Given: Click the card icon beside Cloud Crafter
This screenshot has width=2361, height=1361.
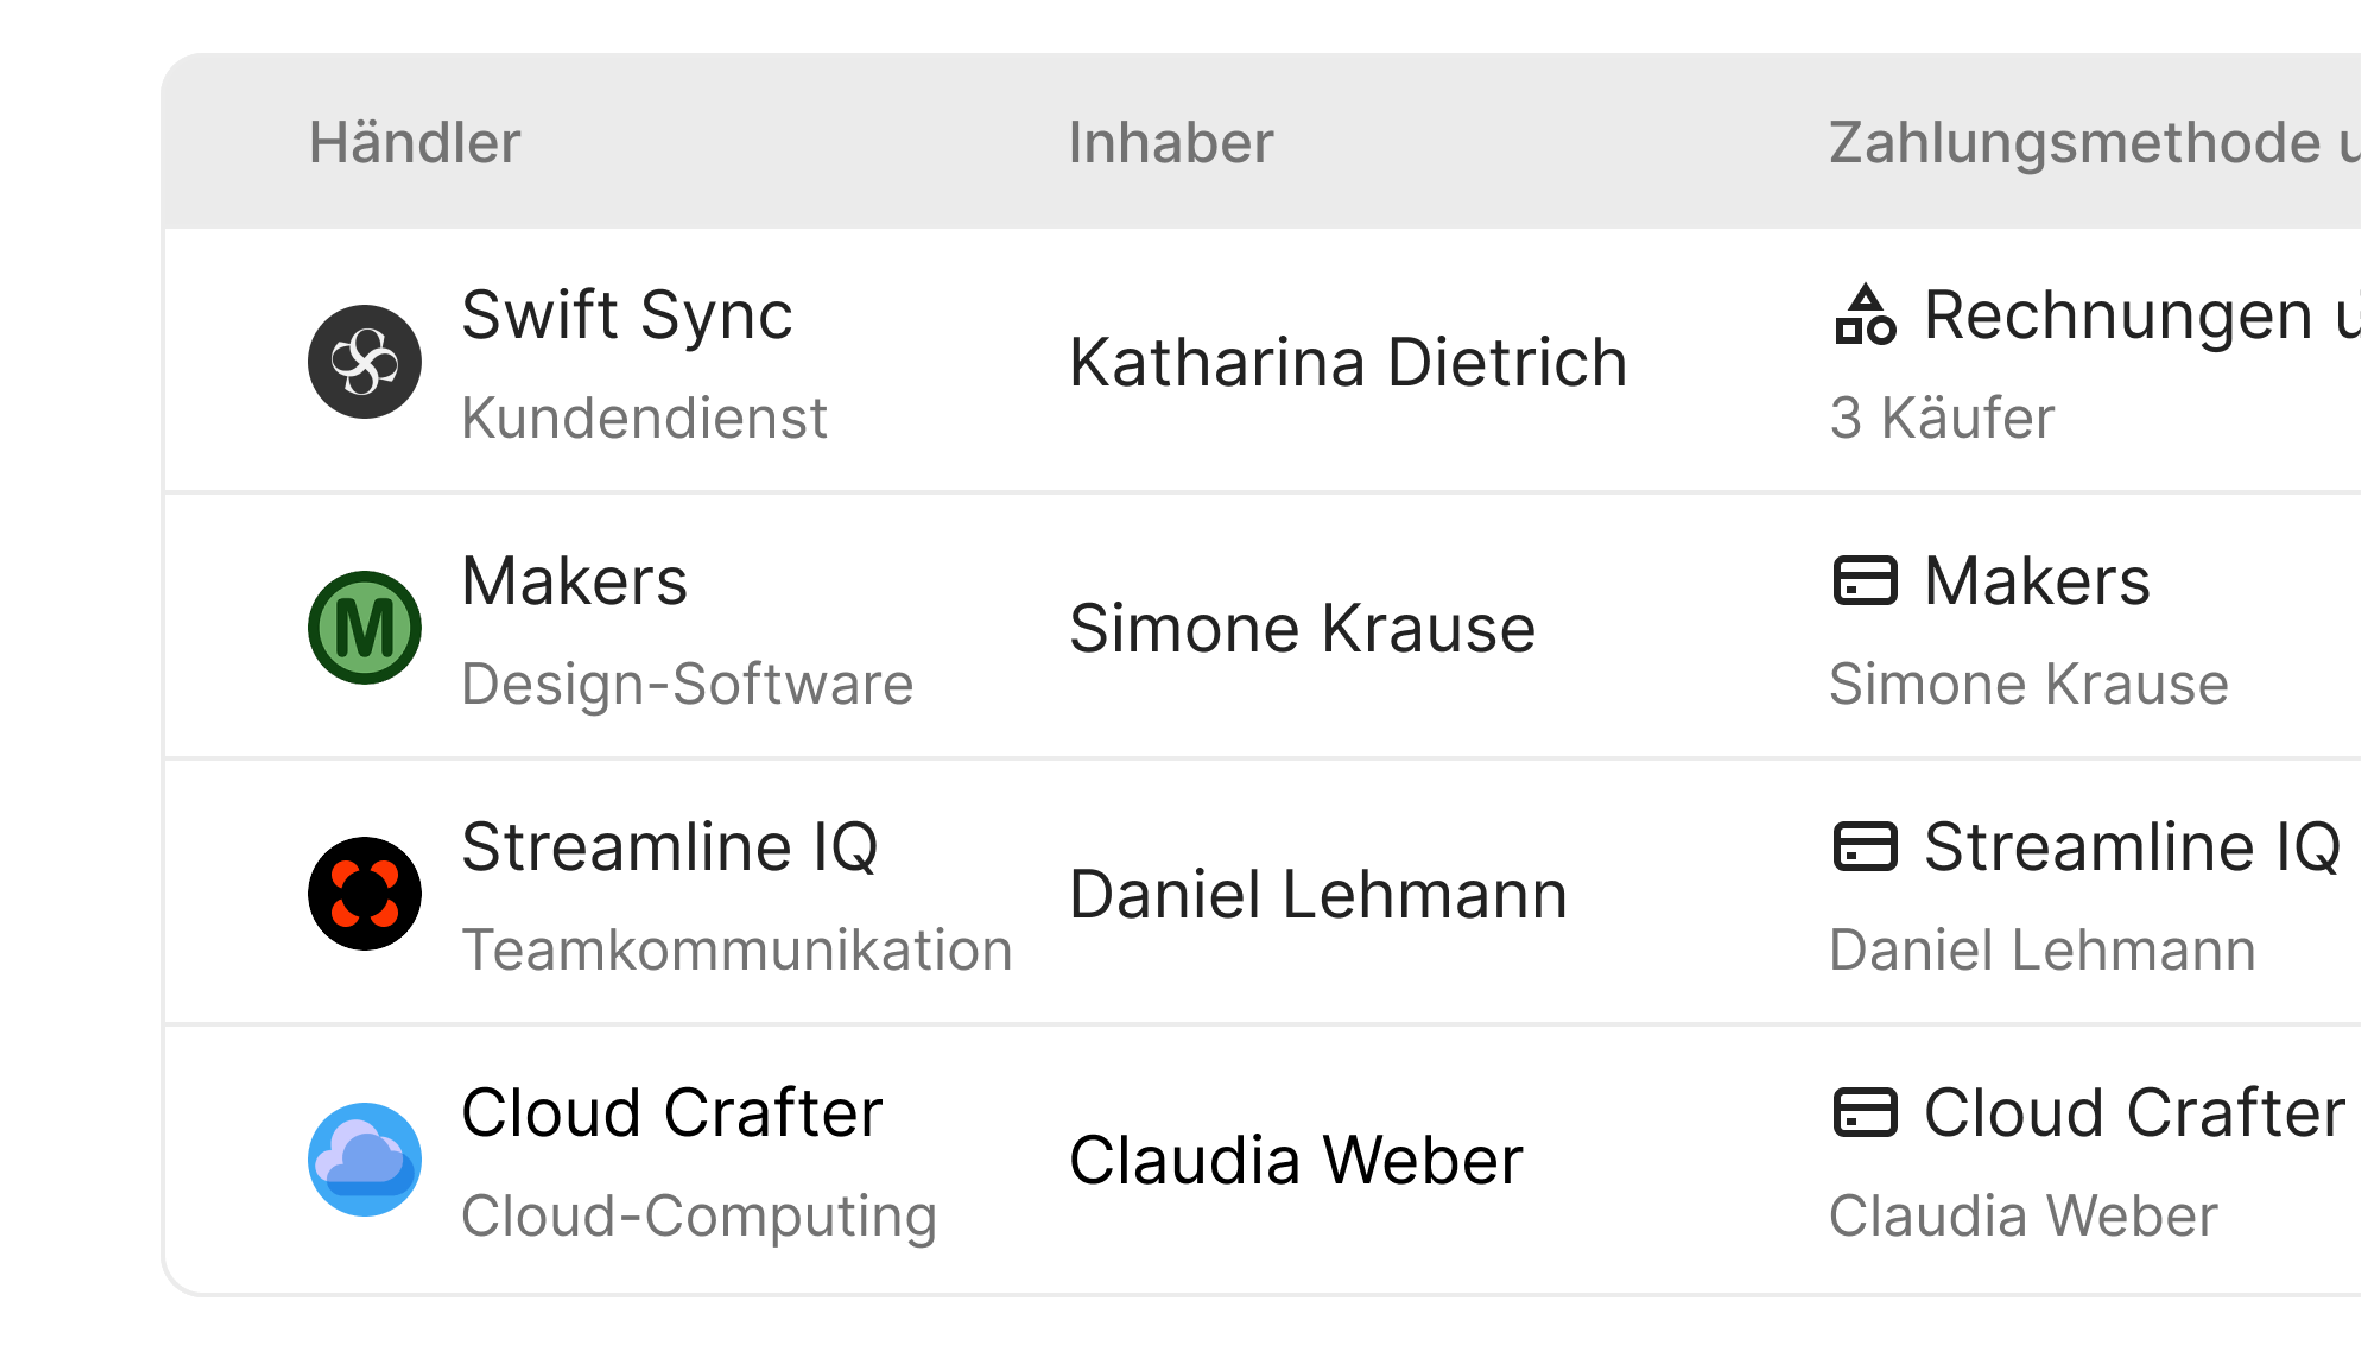Looking at the screenshot, I should 1865,1113.
